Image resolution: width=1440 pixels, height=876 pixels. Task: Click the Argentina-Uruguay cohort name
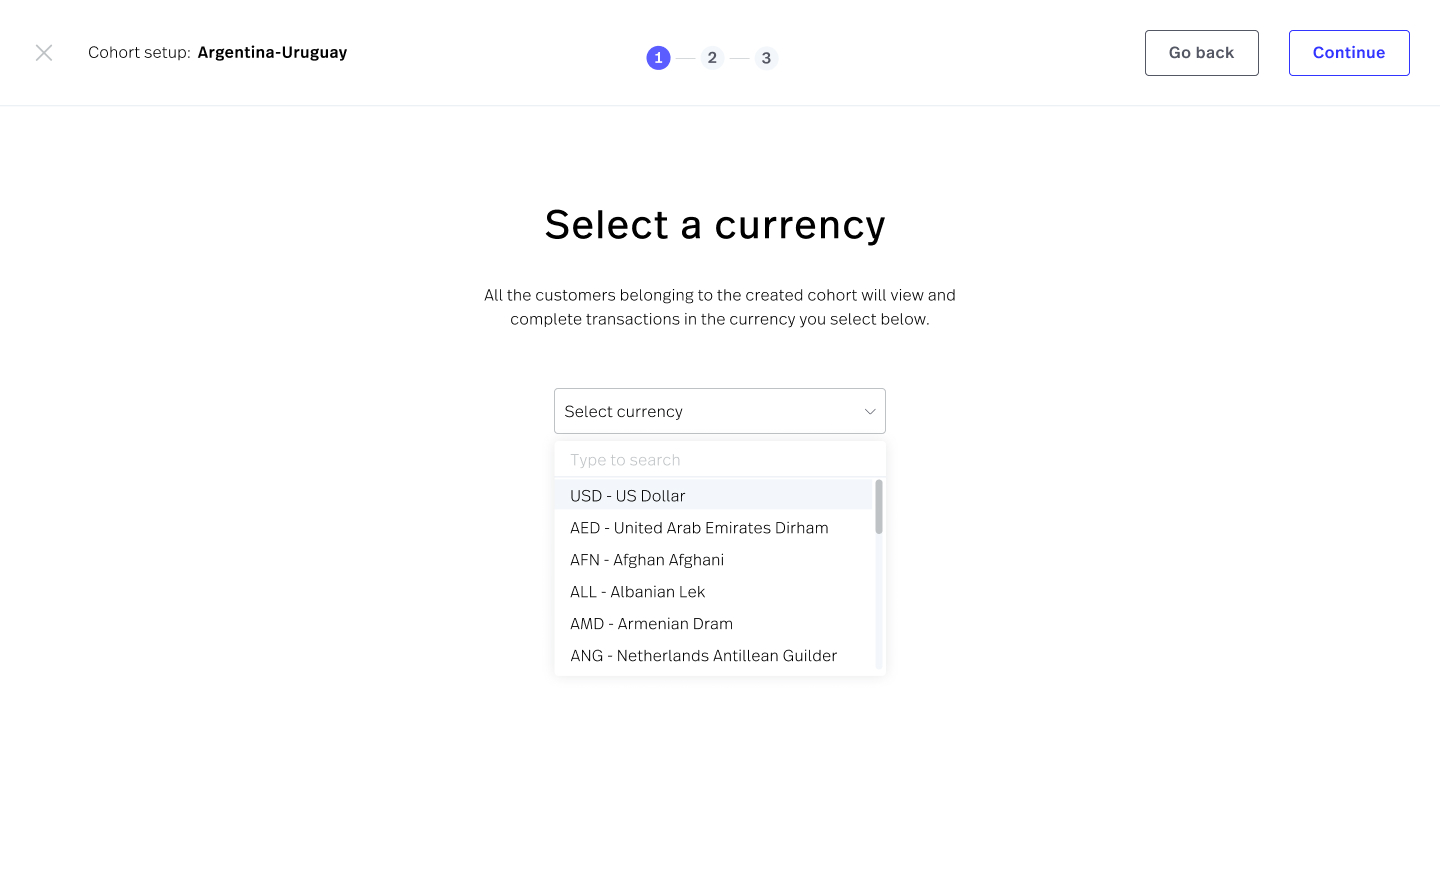pyautogui.click(x=272, y=53)
